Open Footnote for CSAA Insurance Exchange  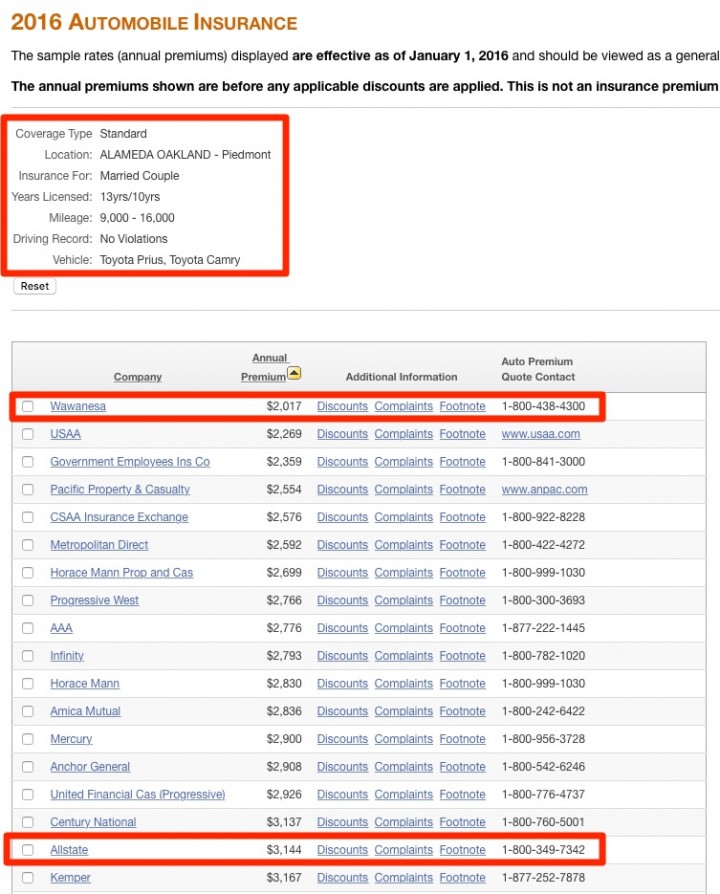click(462, 517)
